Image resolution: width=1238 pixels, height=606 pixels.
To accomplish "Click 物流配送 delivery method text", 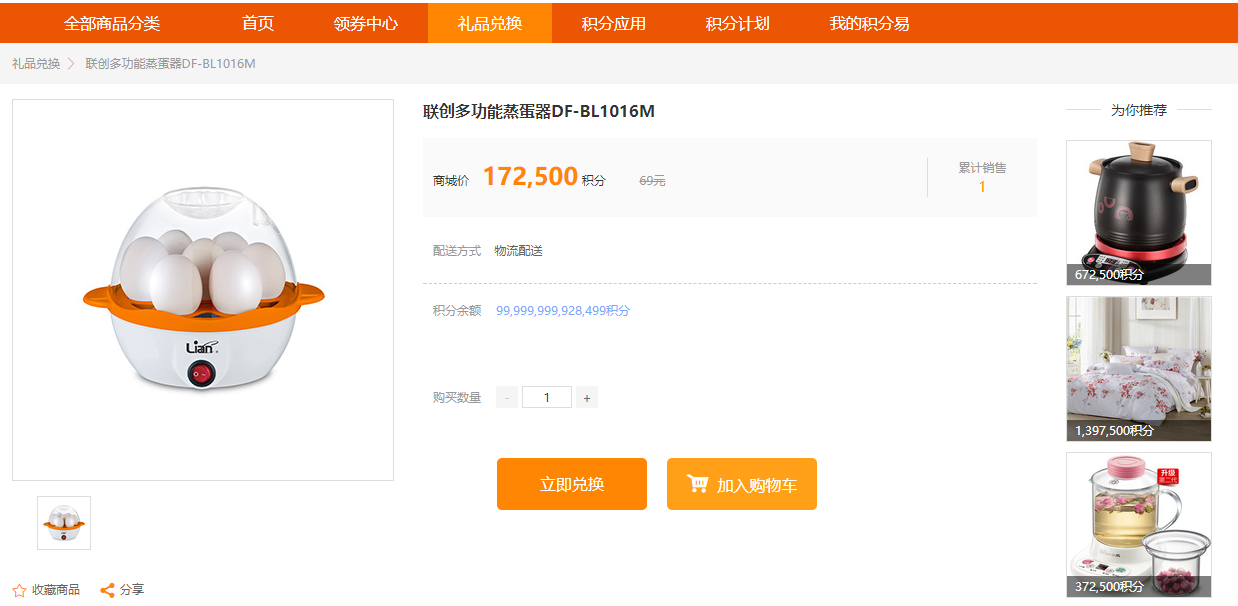I will [518, 251].
